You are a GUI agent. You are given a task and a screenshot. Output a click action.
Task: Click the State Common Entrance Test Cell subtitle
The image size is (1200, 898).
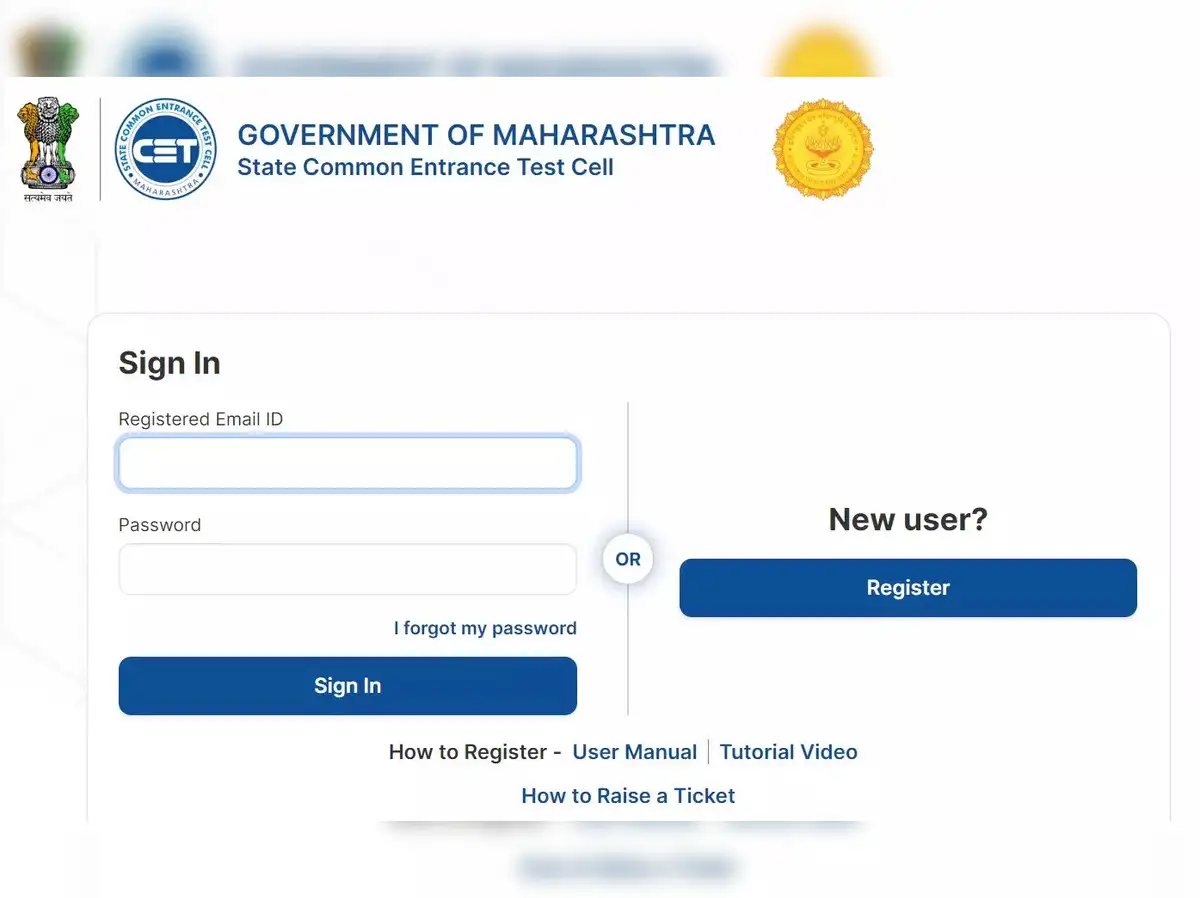(x=425, y=167)
